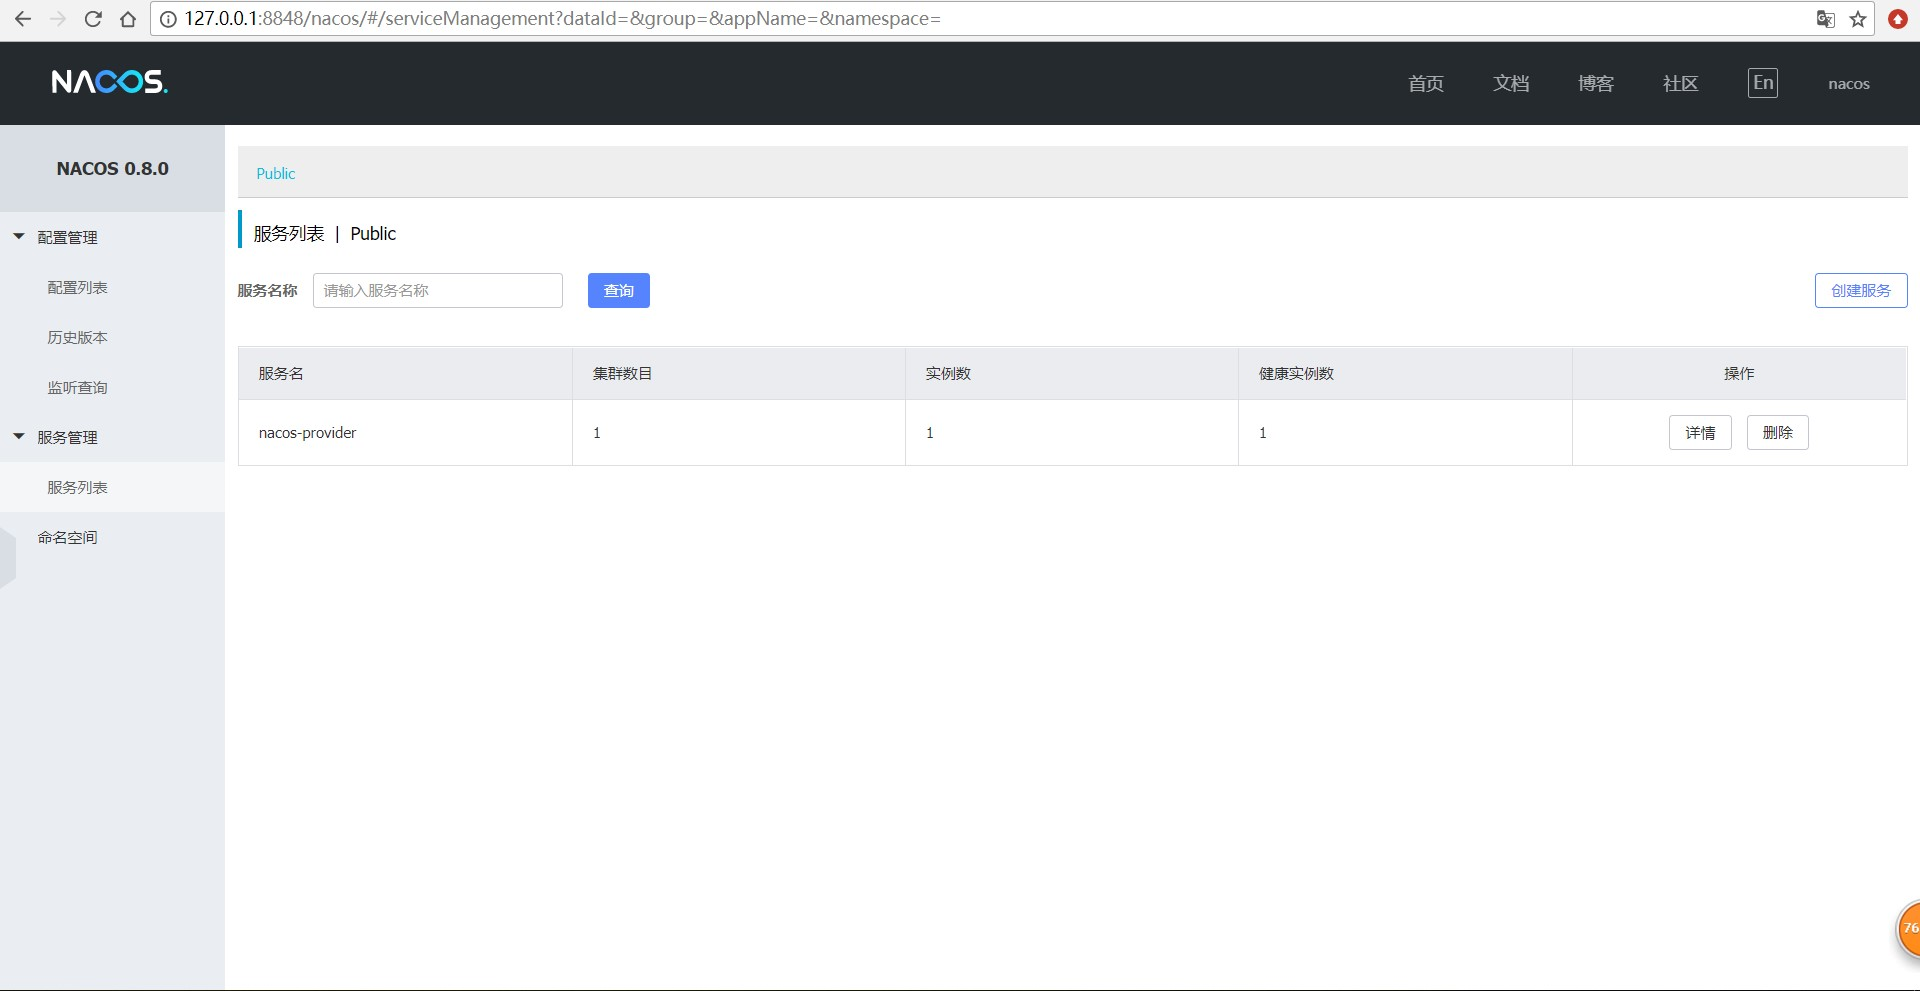Select 监听查询 in the sidebar
Image resolution: width=1920 pixels, height=991 pixels.
coord(77,387)
